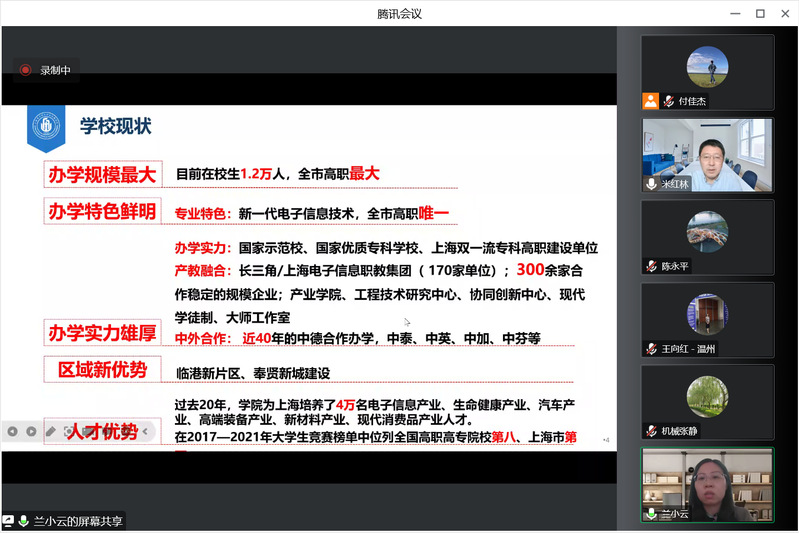Image resolution: width=799 pixels, height=533 pixels.
Task: Click the 录制中 recording status label
Action: tap(55, 70)
